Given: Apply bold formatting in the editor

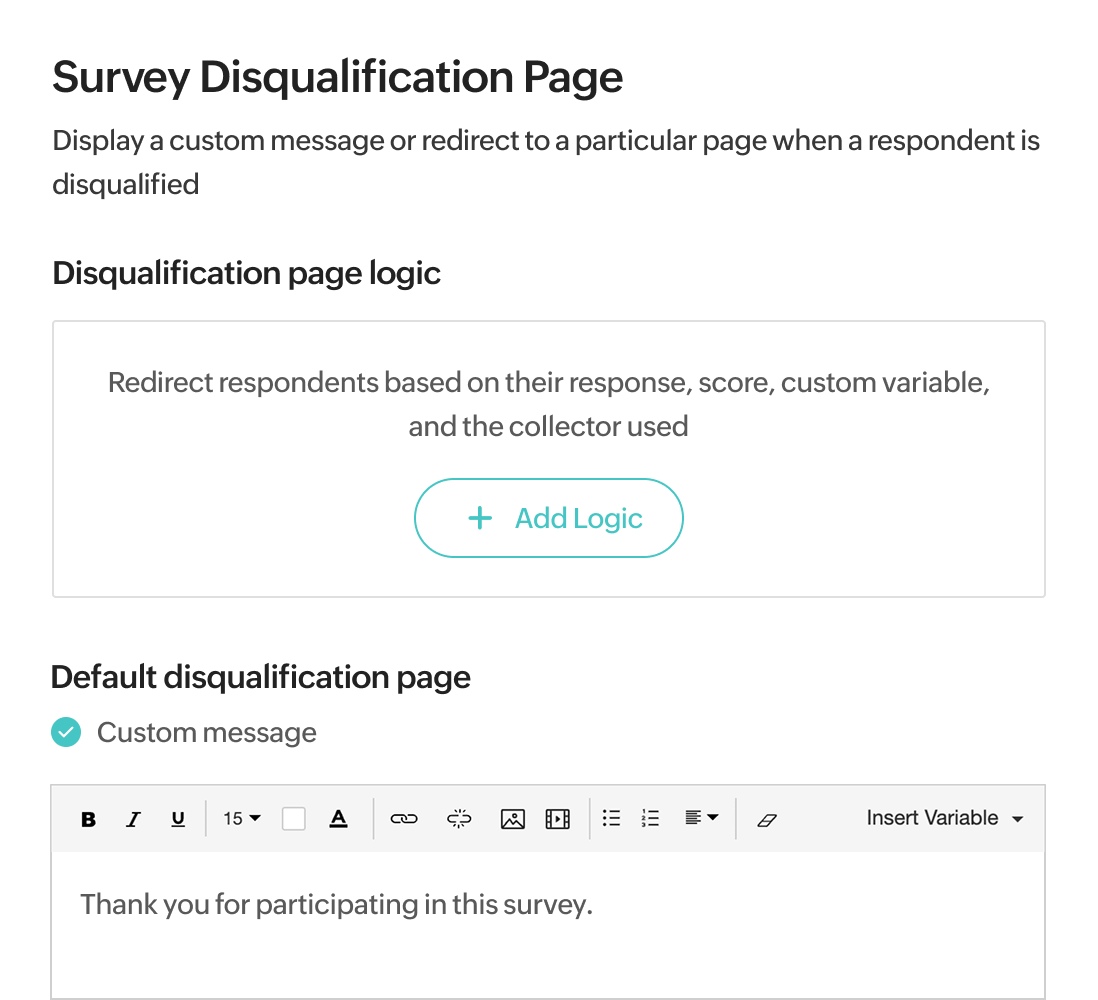Looking at the screenshot, I should tap(88, 819).
